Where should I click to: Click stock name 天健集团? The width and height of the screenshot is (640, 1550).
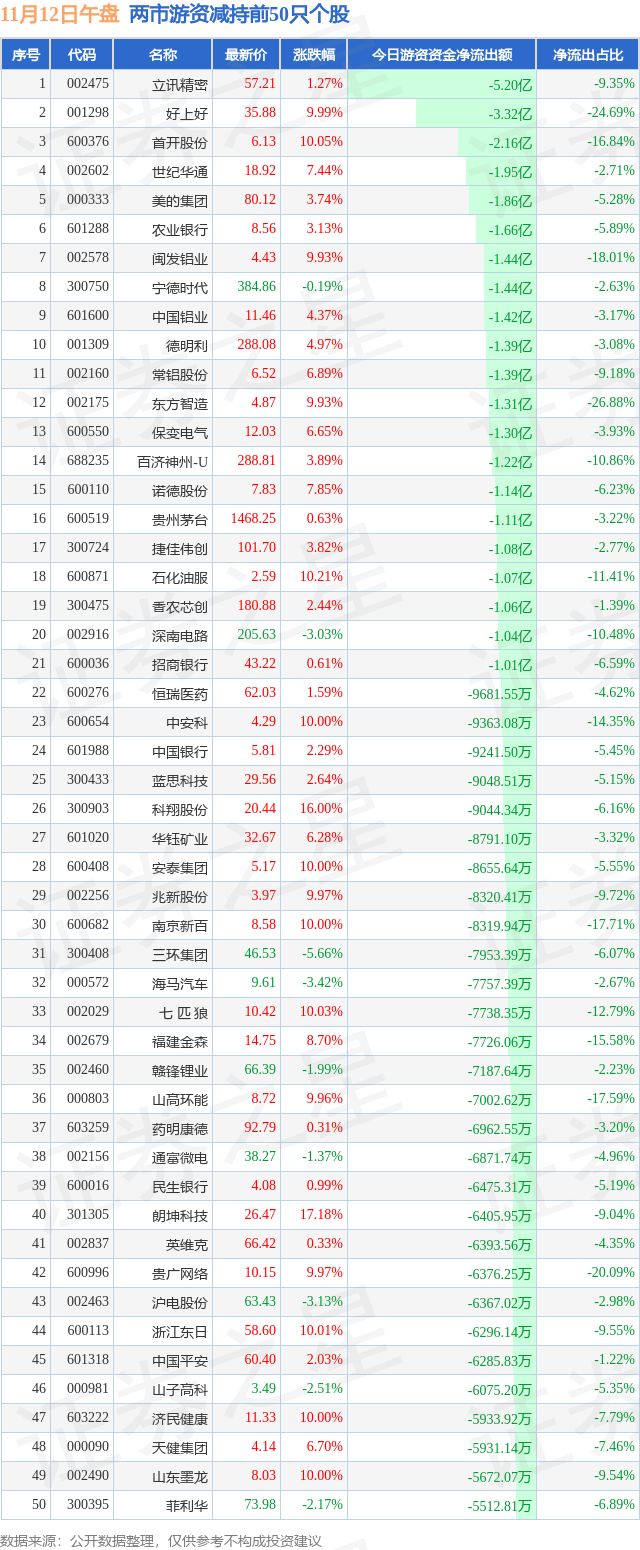[x=180, y=1448]
